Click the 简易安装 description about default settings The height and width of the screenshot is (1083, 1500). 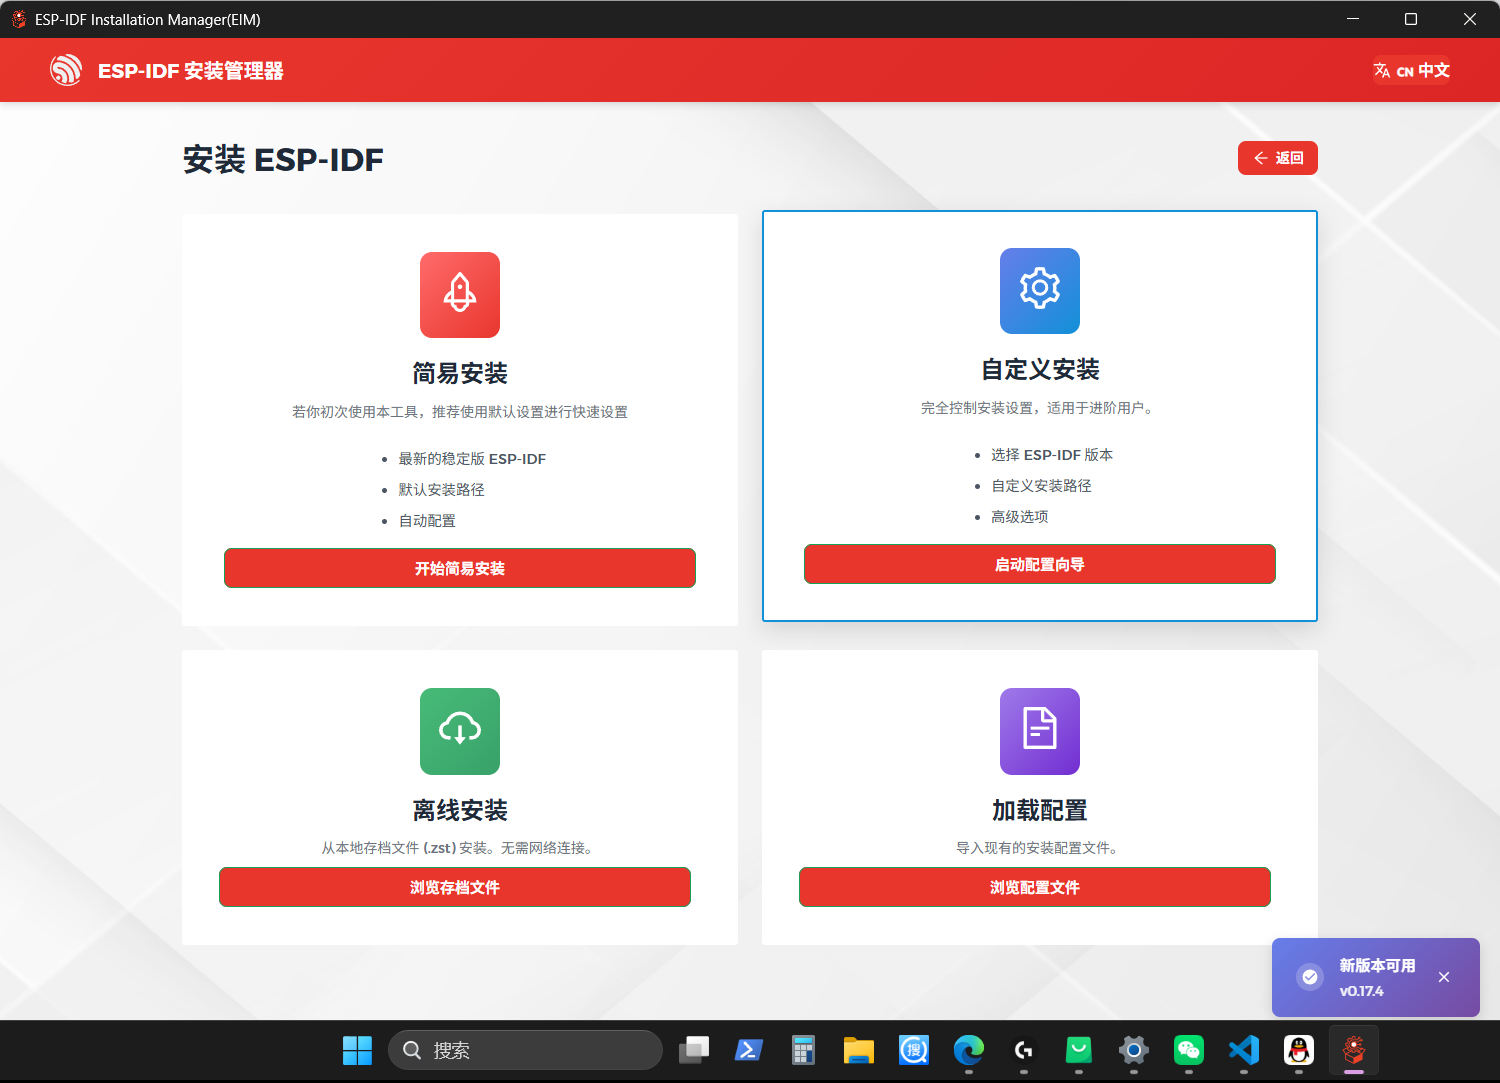pyautogui.click(x=460, y=412)
